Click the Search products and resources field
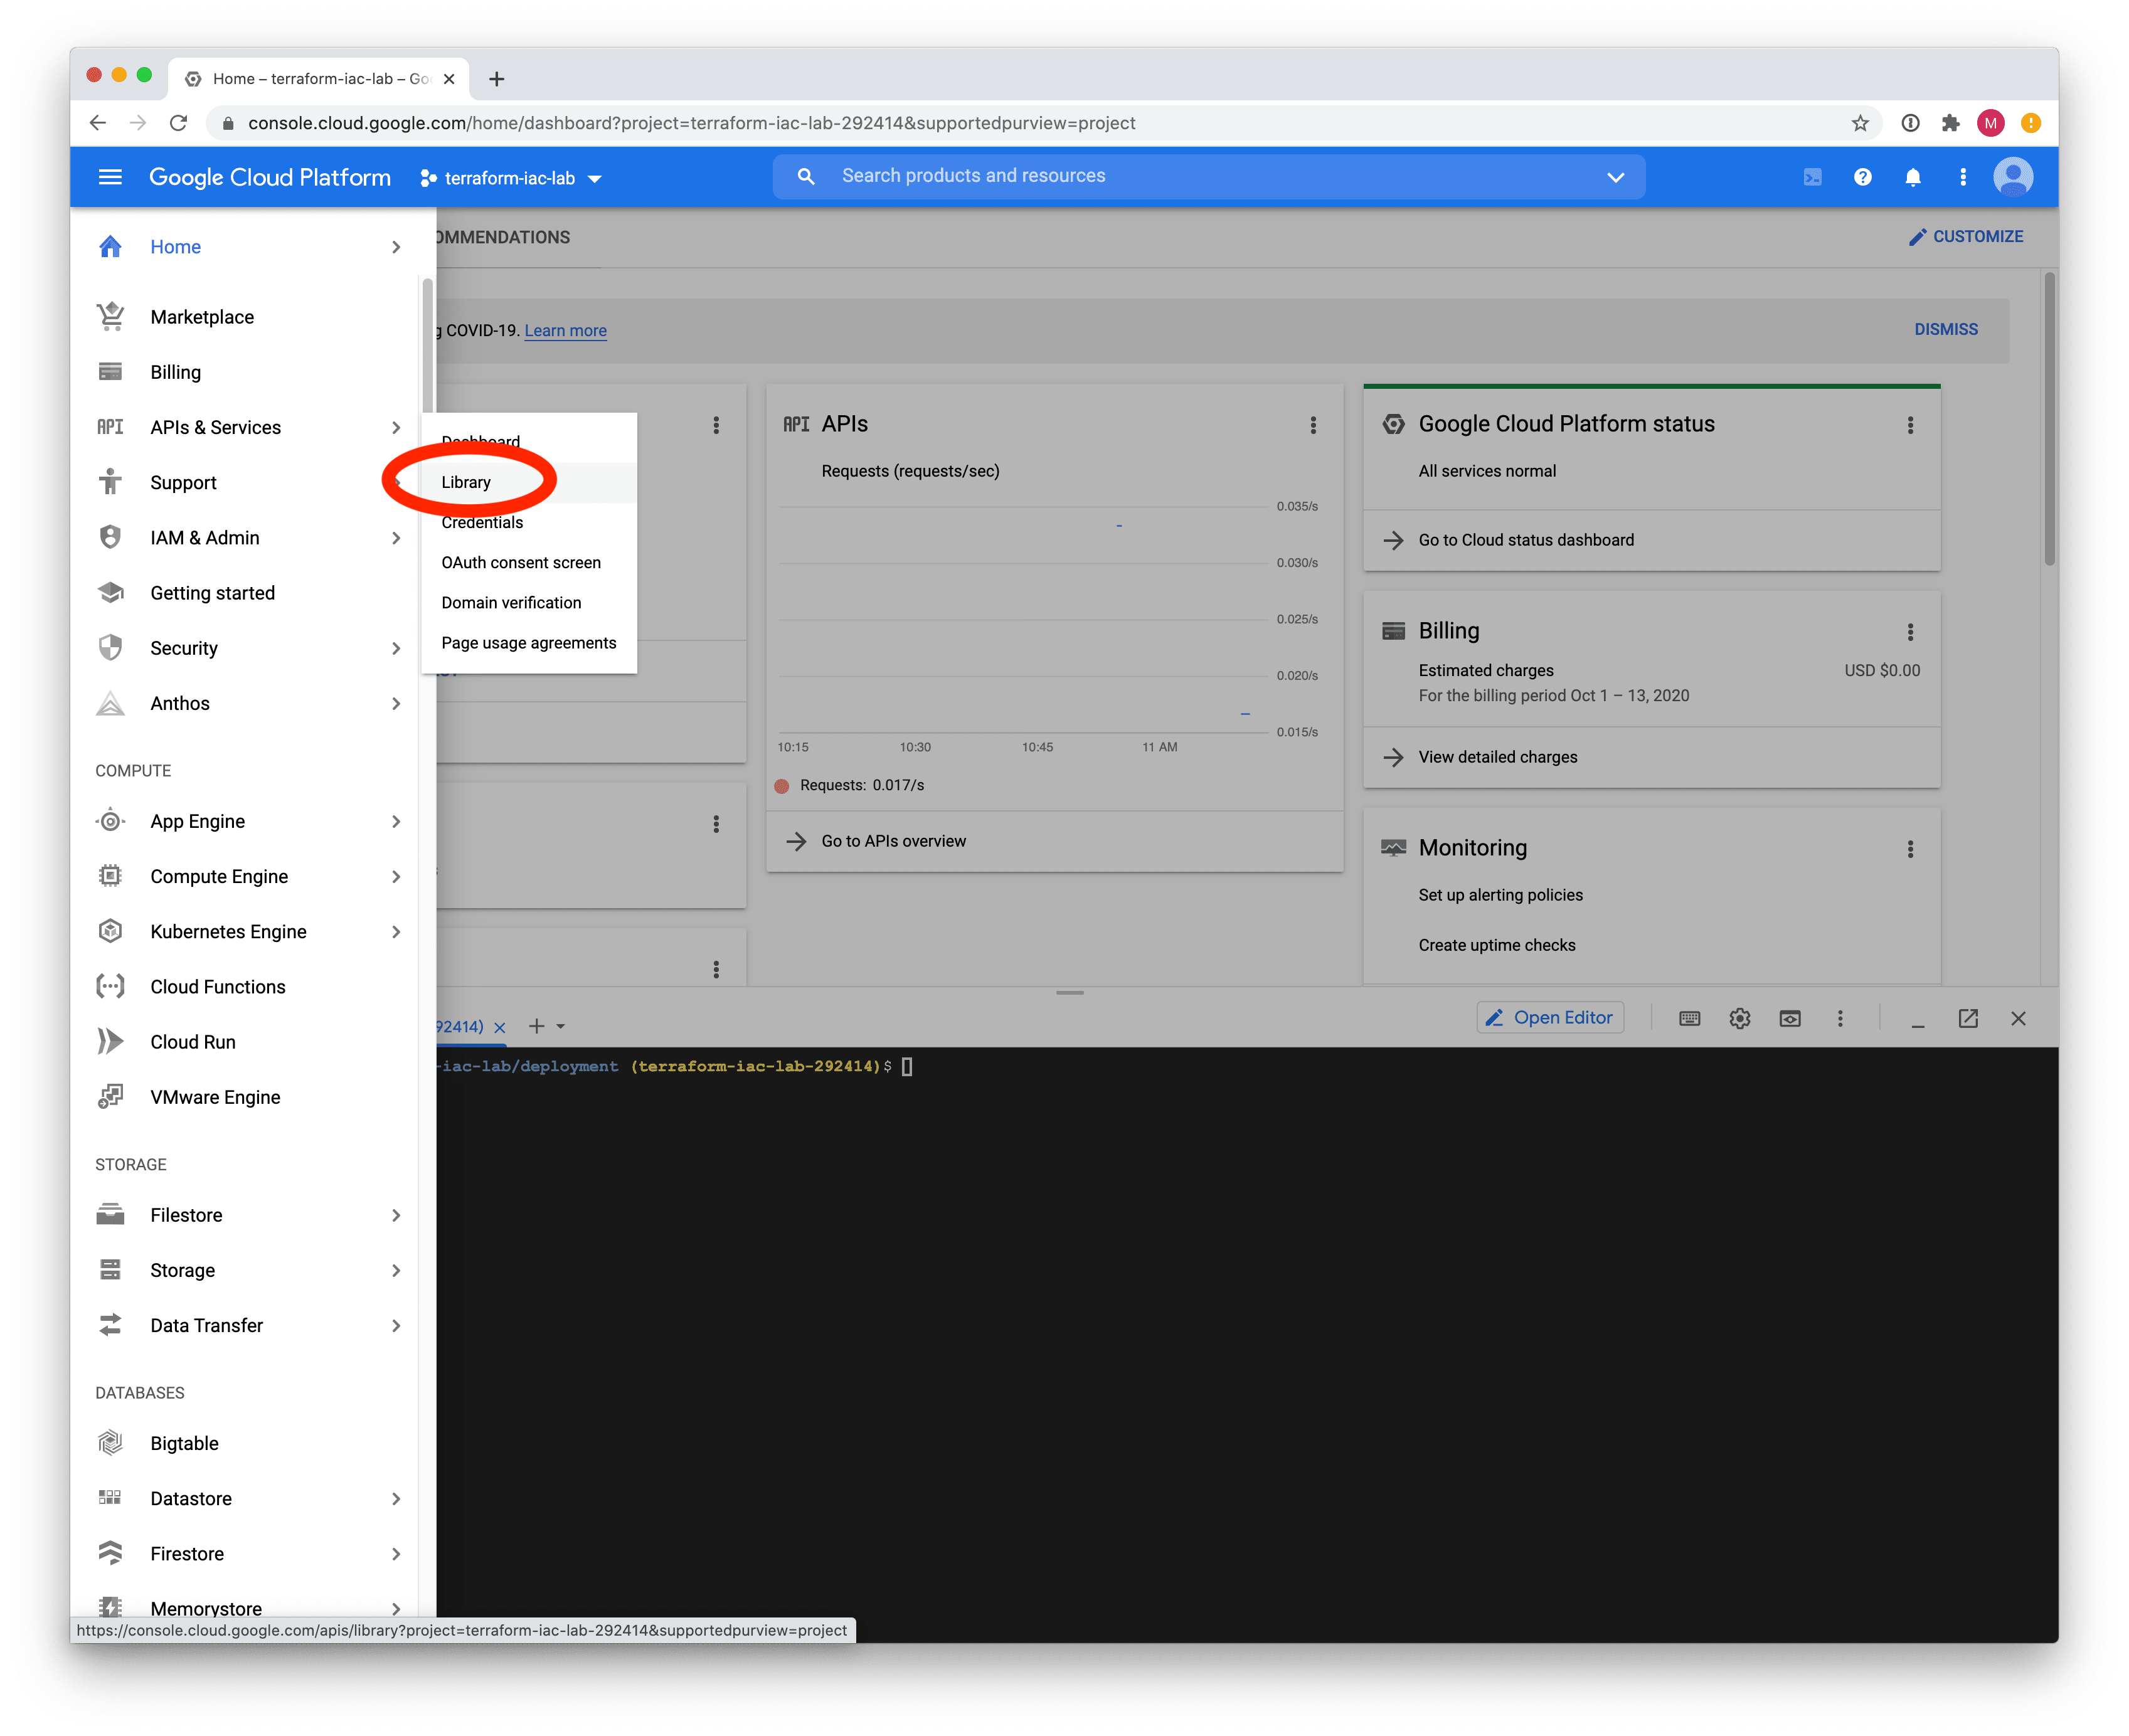The image size is (2129, 1736). 1208,177
